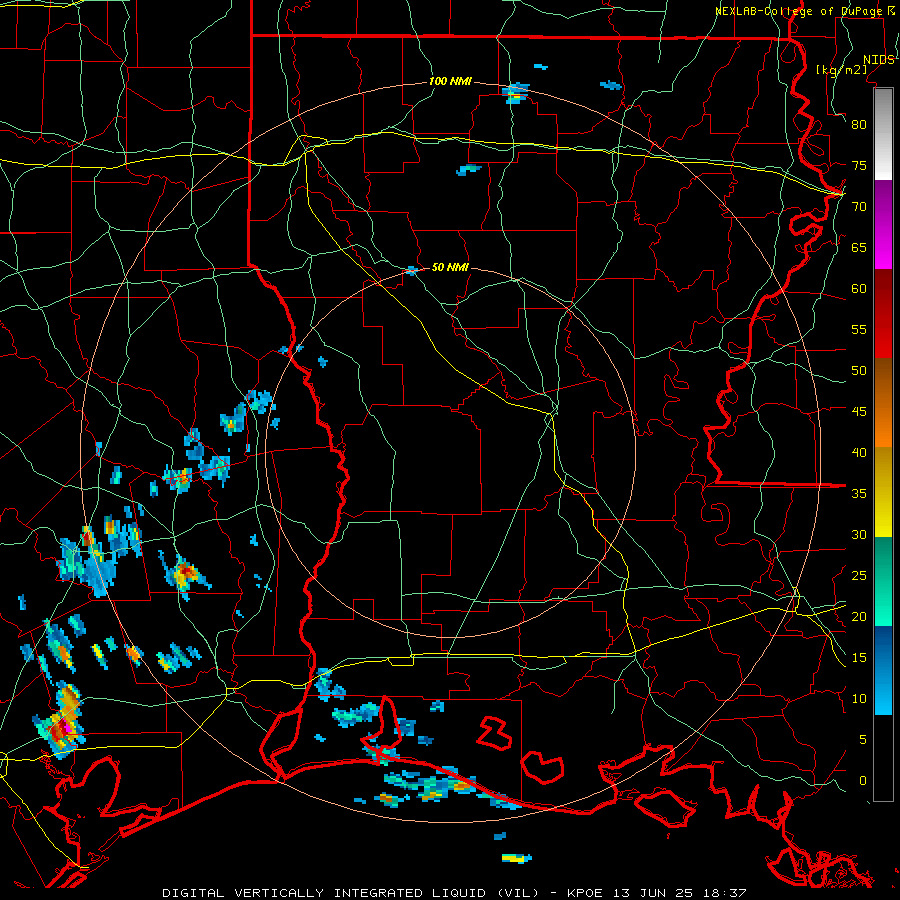Pick the blue segment of the color scale
This screenshot has height=900, width=900.
click(x=883, y=670)
